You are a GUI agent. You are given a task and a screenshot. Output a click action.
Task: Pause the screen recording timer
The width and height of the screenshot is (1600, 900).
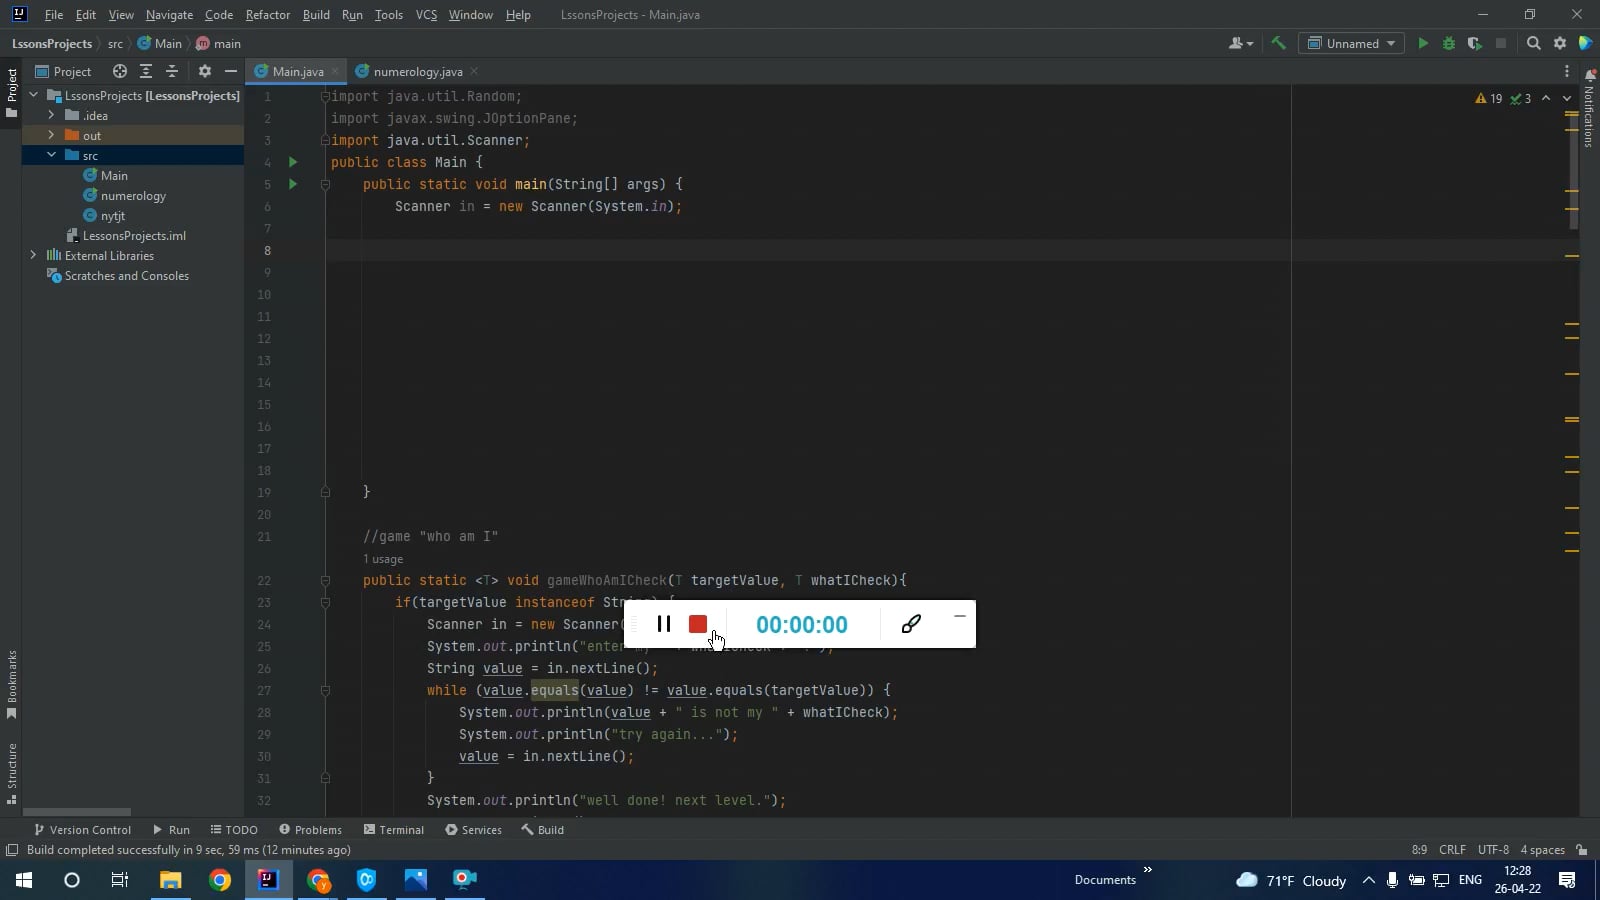pos(664,624)
